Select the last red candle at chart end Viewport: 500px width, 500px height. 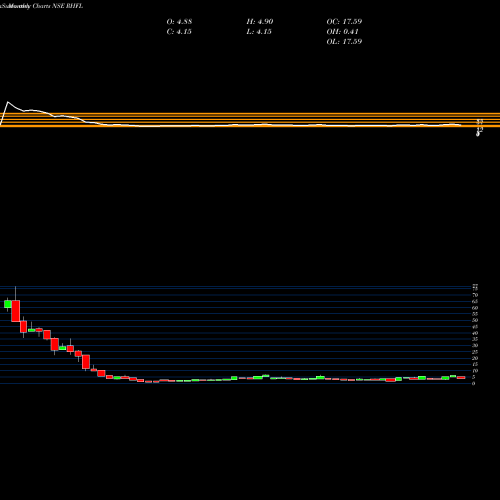pyautogui.click(x=461, y=377)
